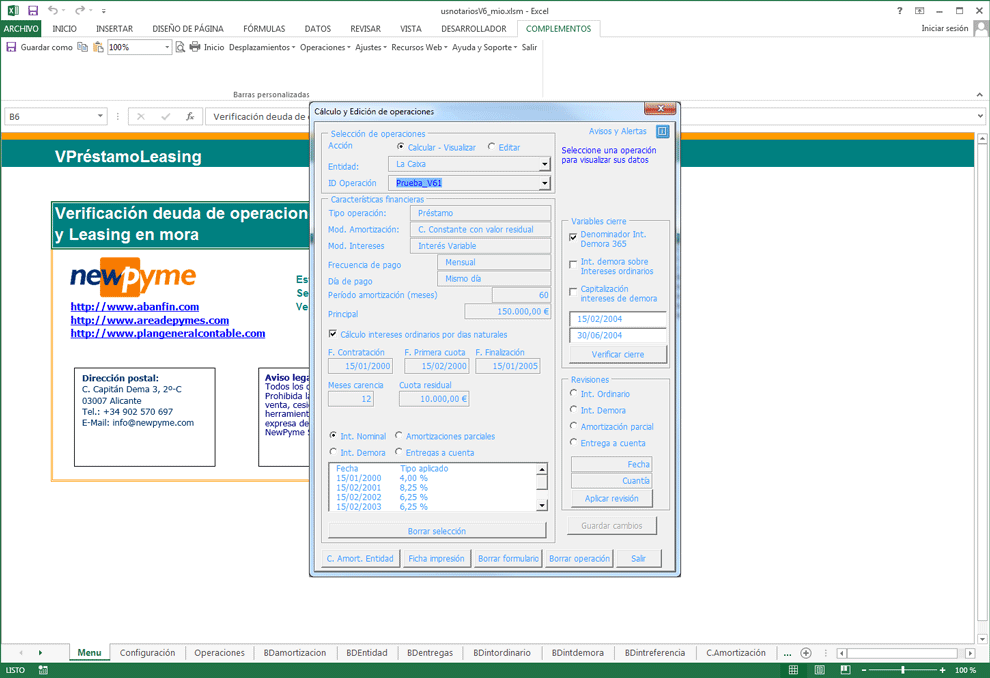Click the Aplicar revisión button

coord(612,498)
